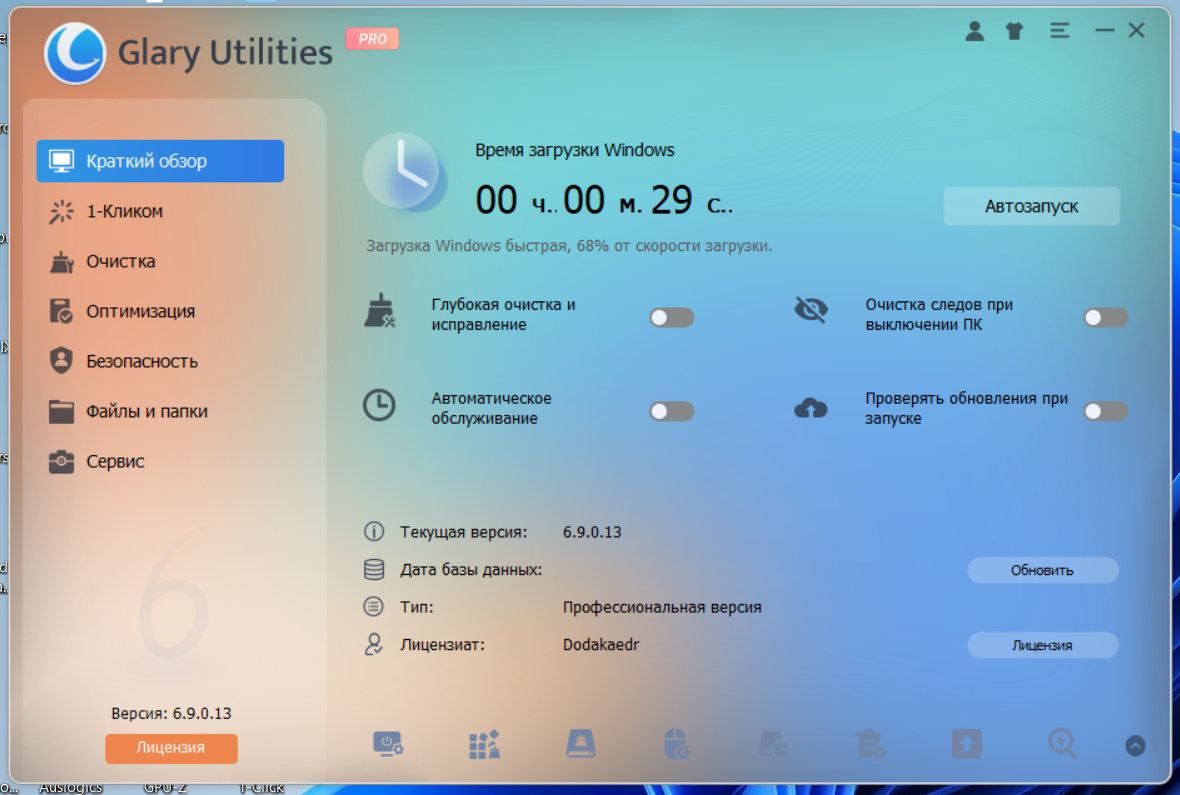
Task: Click the crossed-out eye traces icon
Action: [x=810, y=309]
